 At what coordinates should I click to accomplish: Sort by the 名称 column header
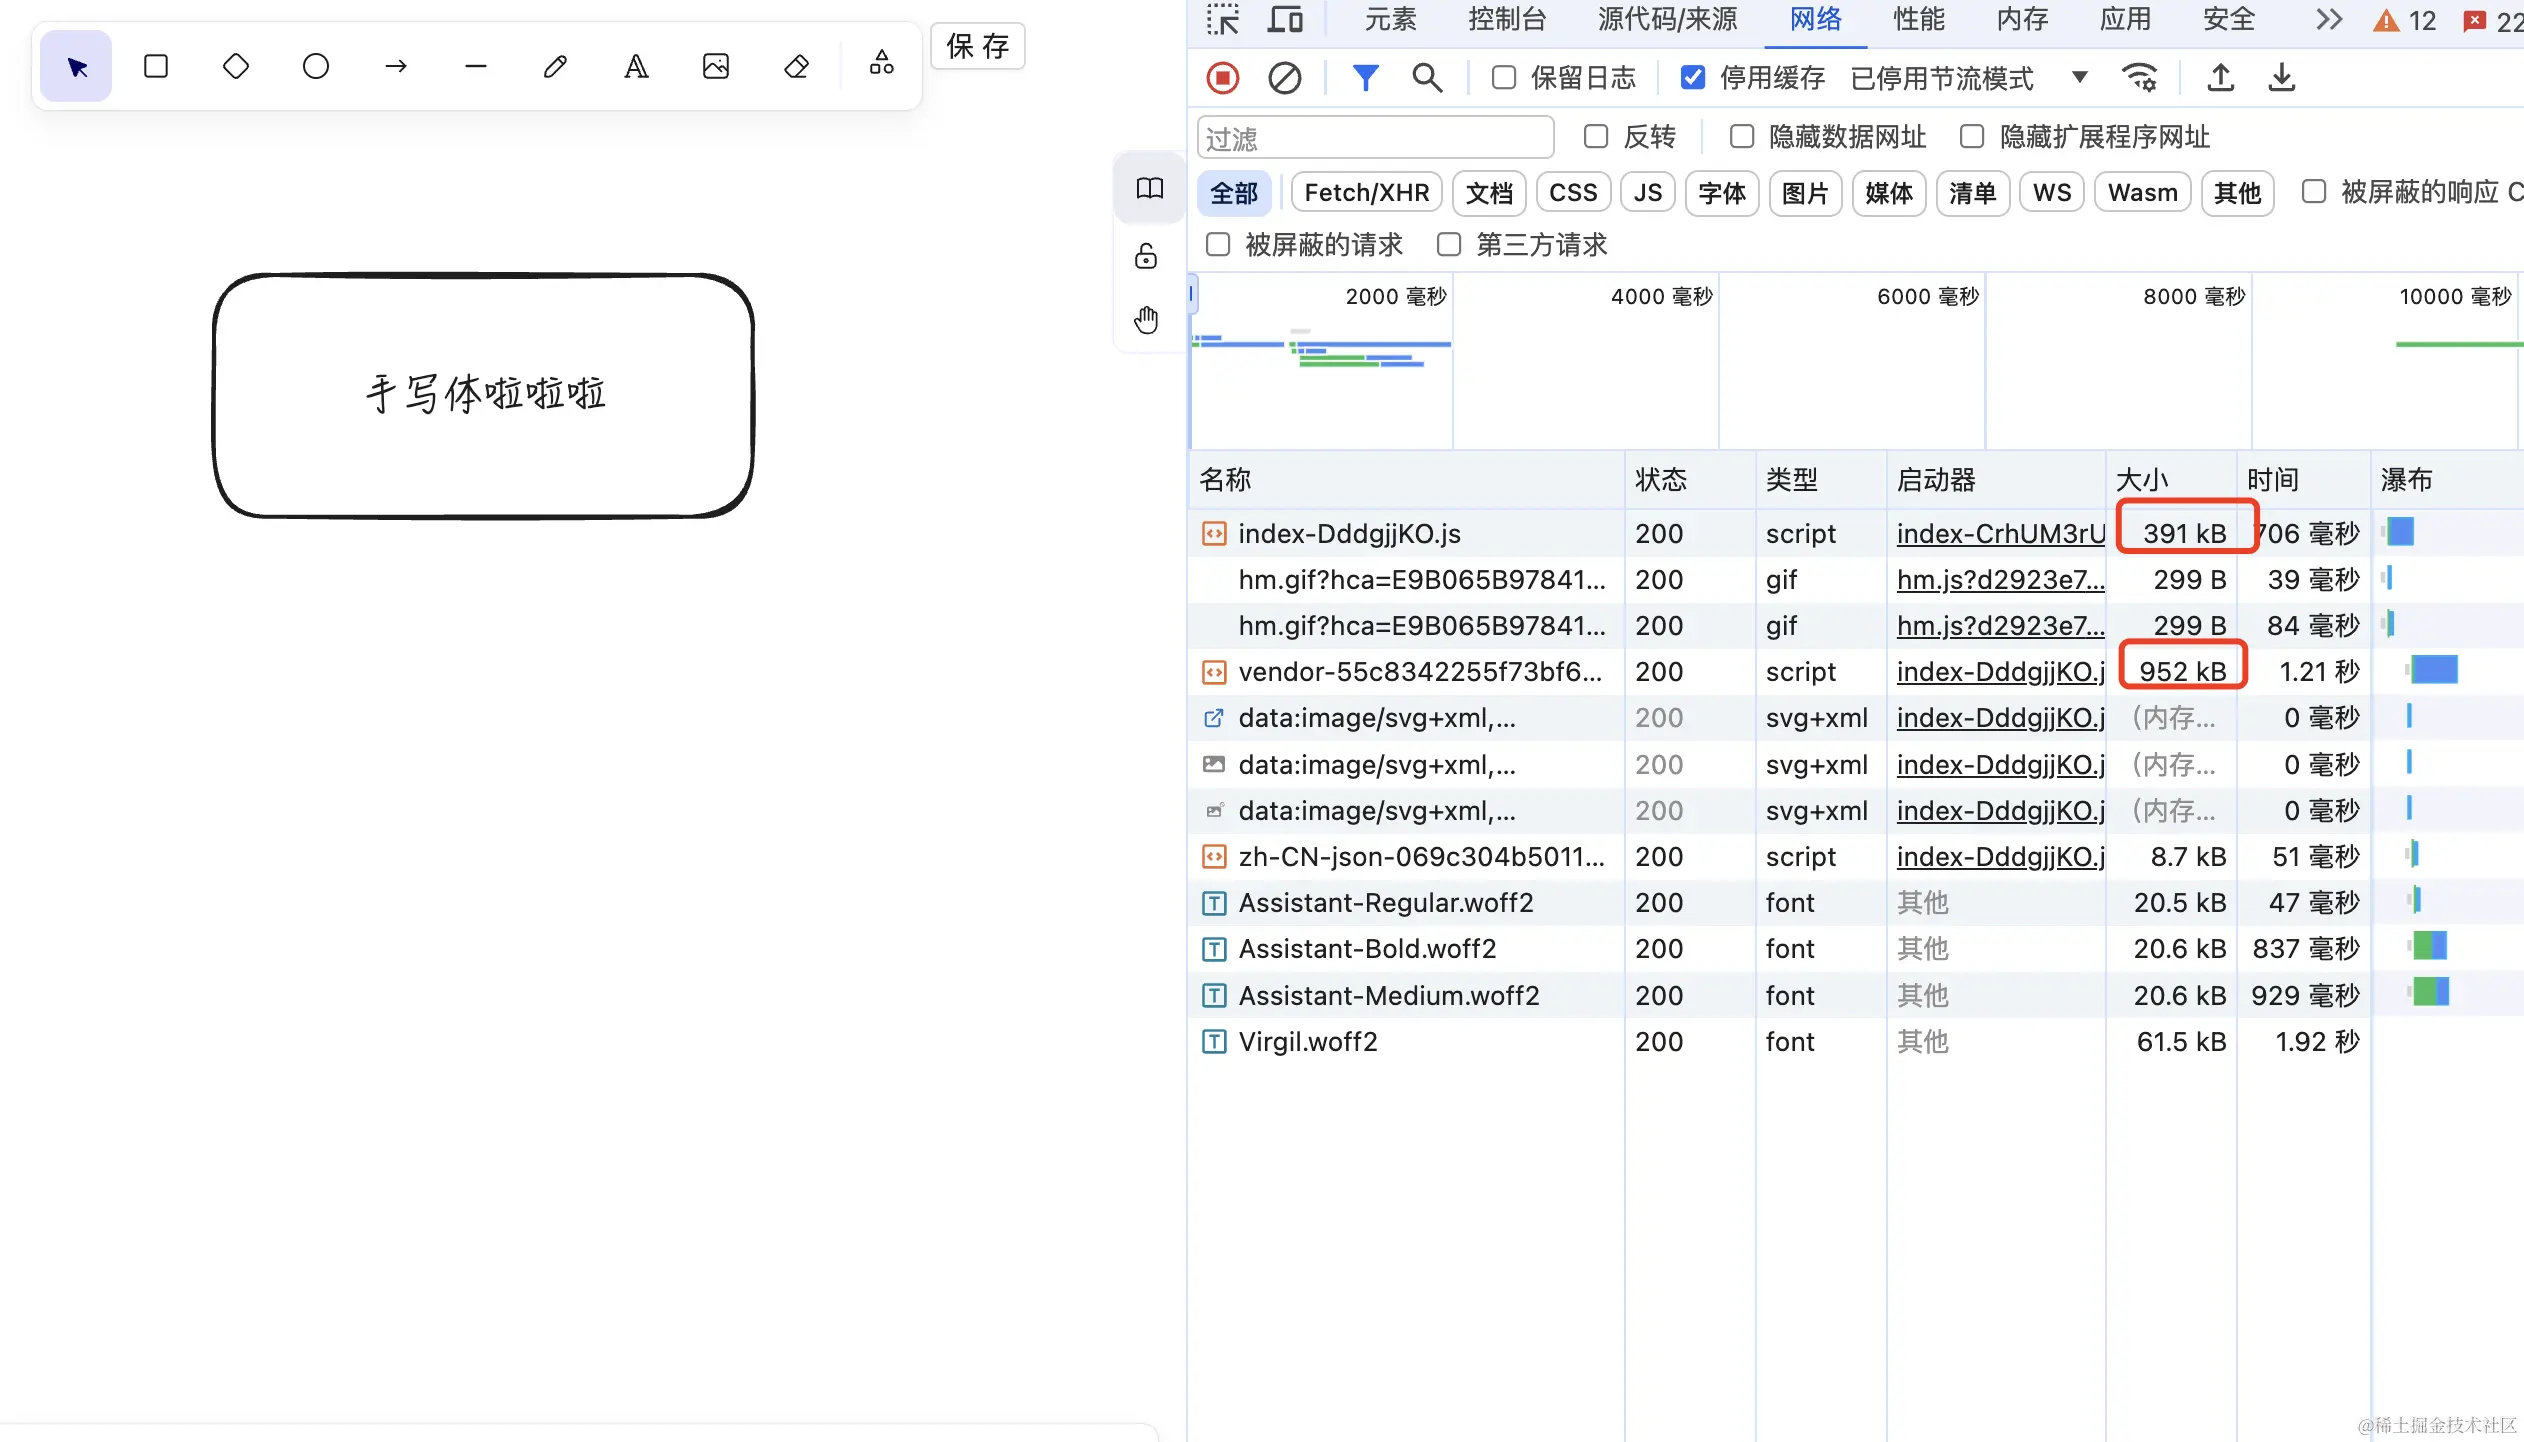(x=1405, y=480)
